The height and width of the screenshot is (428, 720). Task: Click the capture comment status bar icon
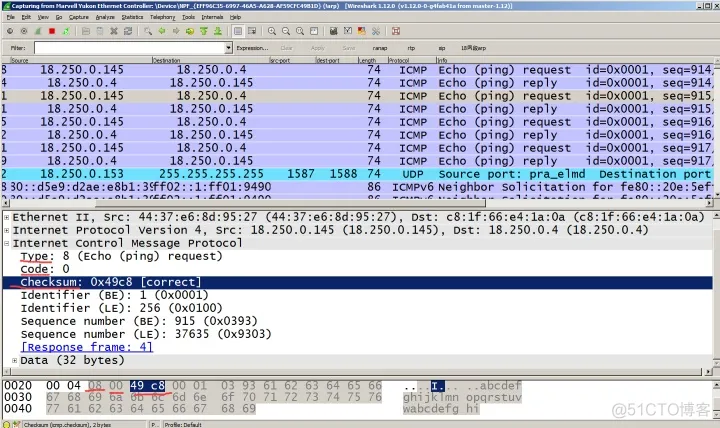[16, 424]
